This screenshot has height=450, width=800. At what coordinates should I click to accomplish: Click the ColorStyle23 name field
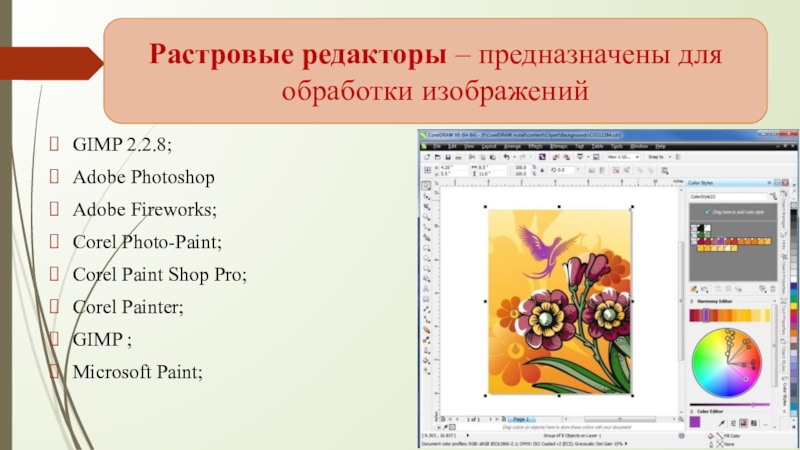[x=728, y=196]
